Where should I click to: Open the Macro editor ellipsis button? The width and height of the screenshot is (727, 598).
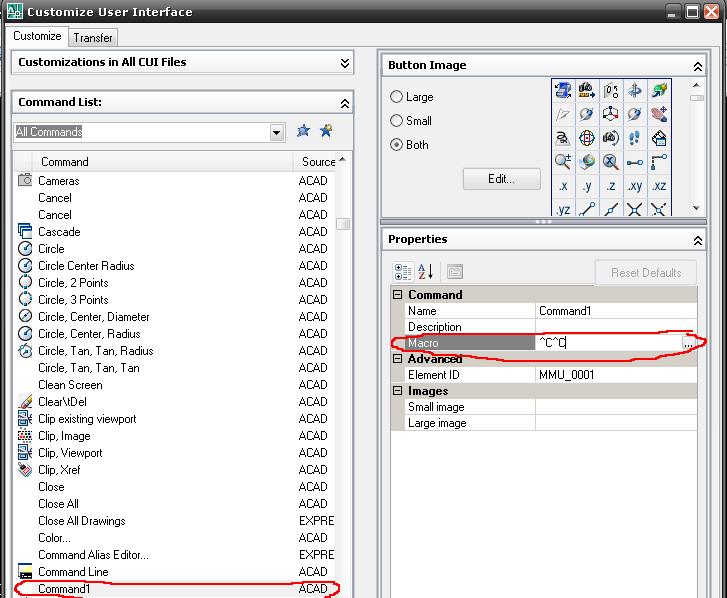click(688, 343)
